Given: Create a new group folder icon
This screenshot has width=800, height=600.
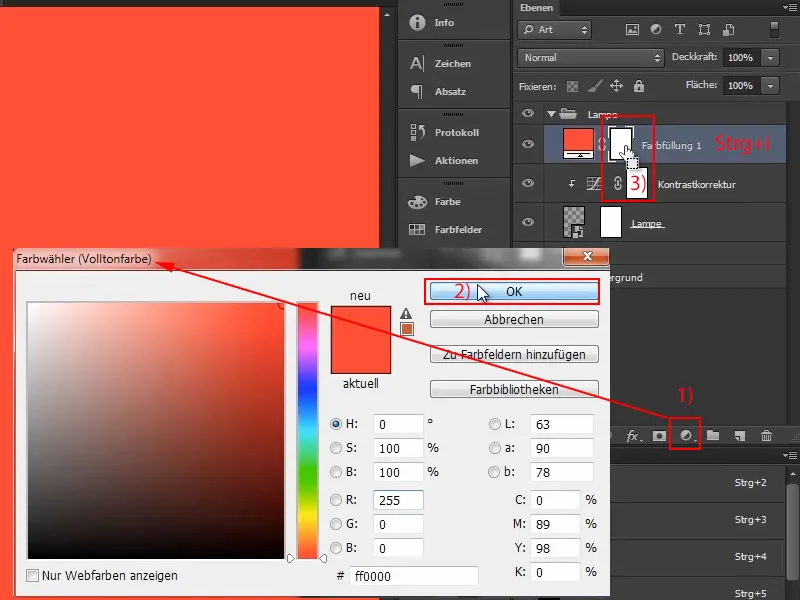Looking at the screenshot, I should click(713, 436).
